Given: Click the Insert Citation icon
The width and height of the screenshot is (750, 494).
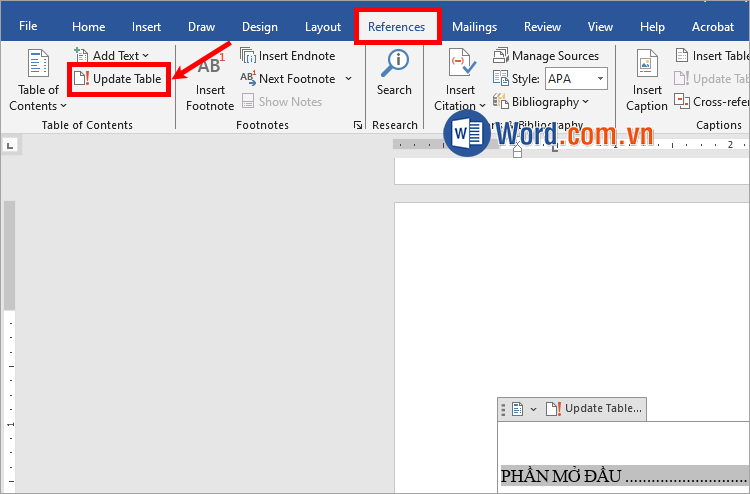Looking at the screenshot, I should [x=461, y=65].
